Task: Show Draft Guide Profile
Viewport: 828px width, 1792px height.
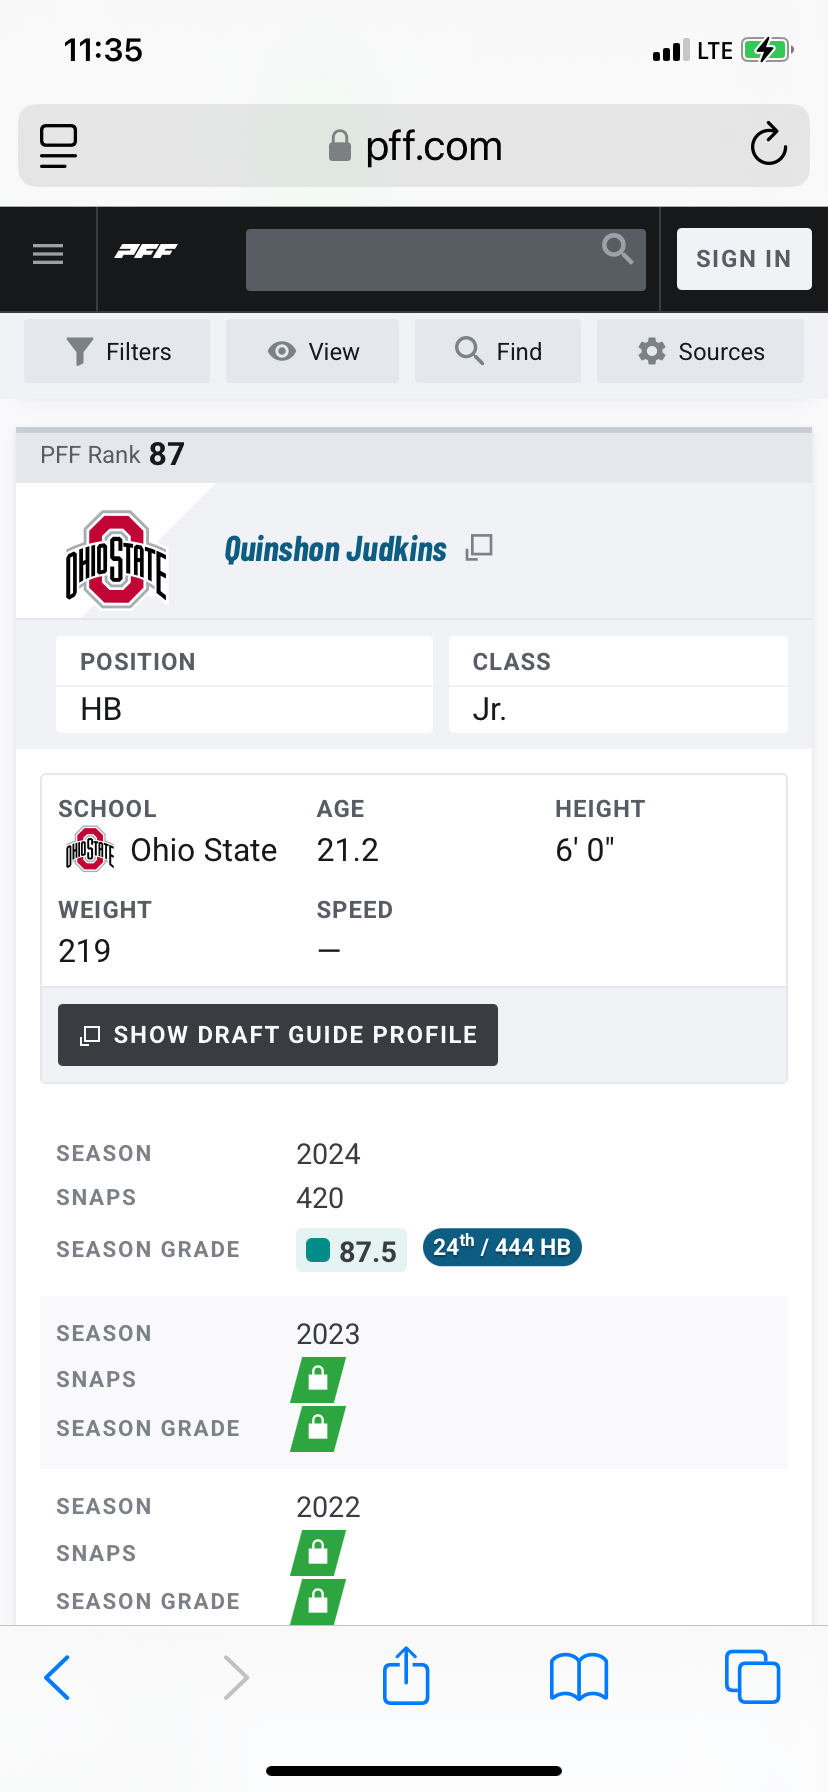Action: [278, 1035]
